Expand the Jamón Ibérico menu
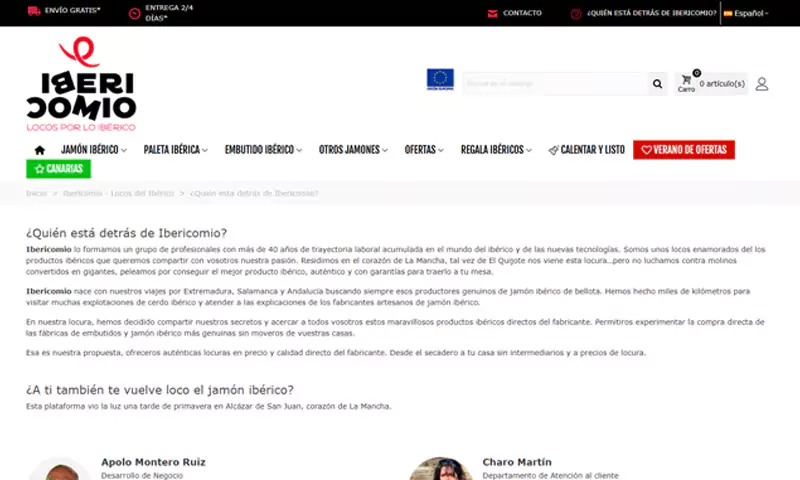This screenshot has height=480, width=800. (x=94, y=150)
